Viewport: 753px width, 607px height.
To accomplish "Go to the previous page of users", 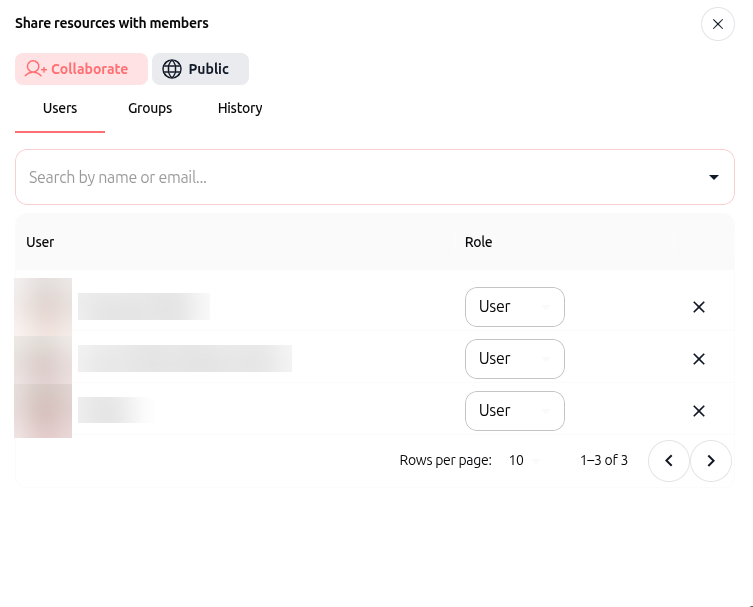I will pyautogui.click(x=668, y=461).
